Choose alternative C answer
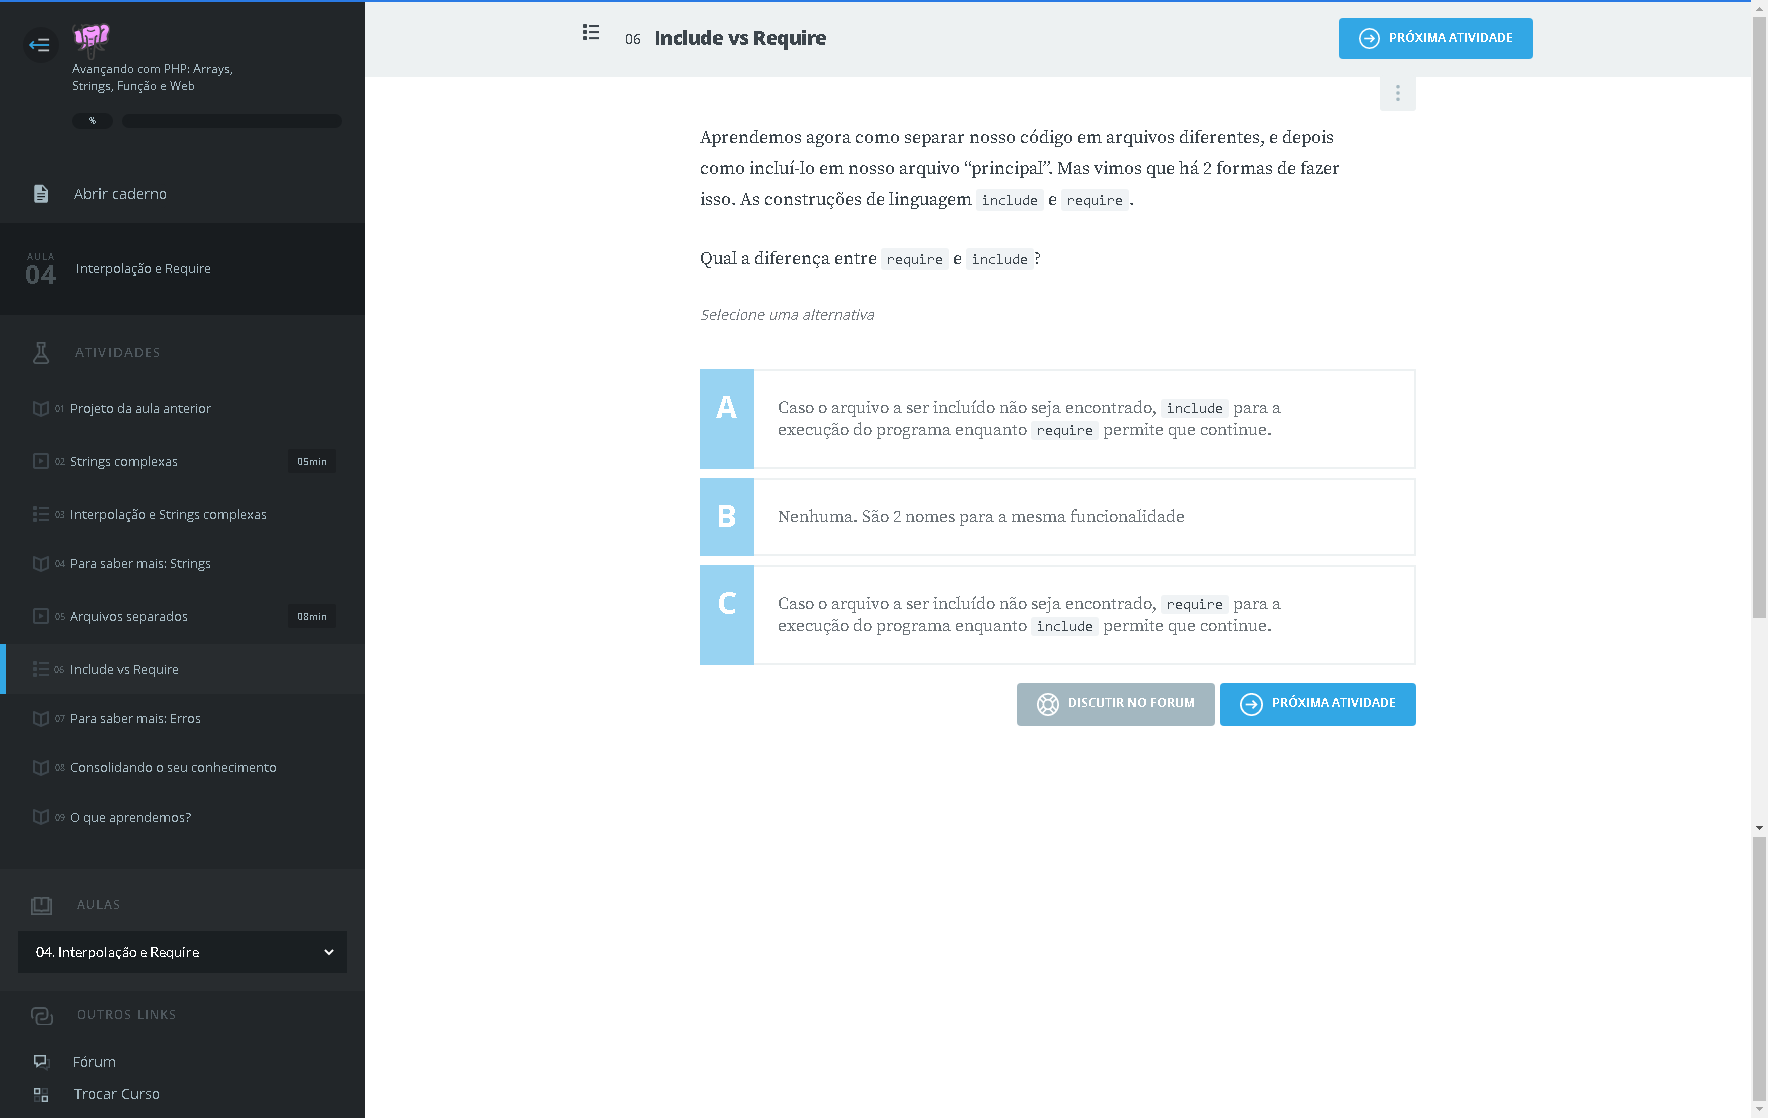1768x1118 pixels. pyautogui.click(x=1057, y=615)
